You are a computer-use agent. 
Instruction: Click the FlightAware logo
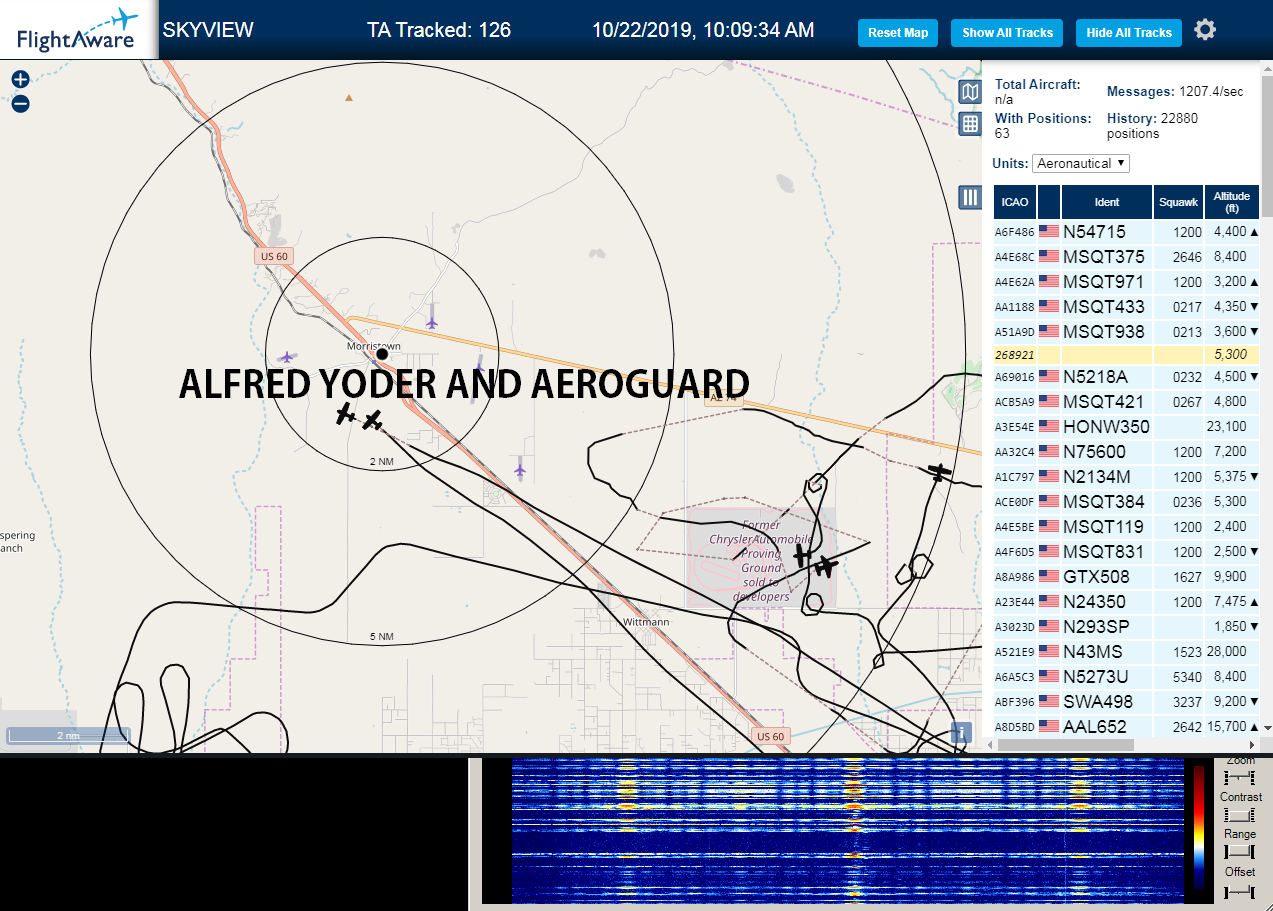(x=77, y=30)
